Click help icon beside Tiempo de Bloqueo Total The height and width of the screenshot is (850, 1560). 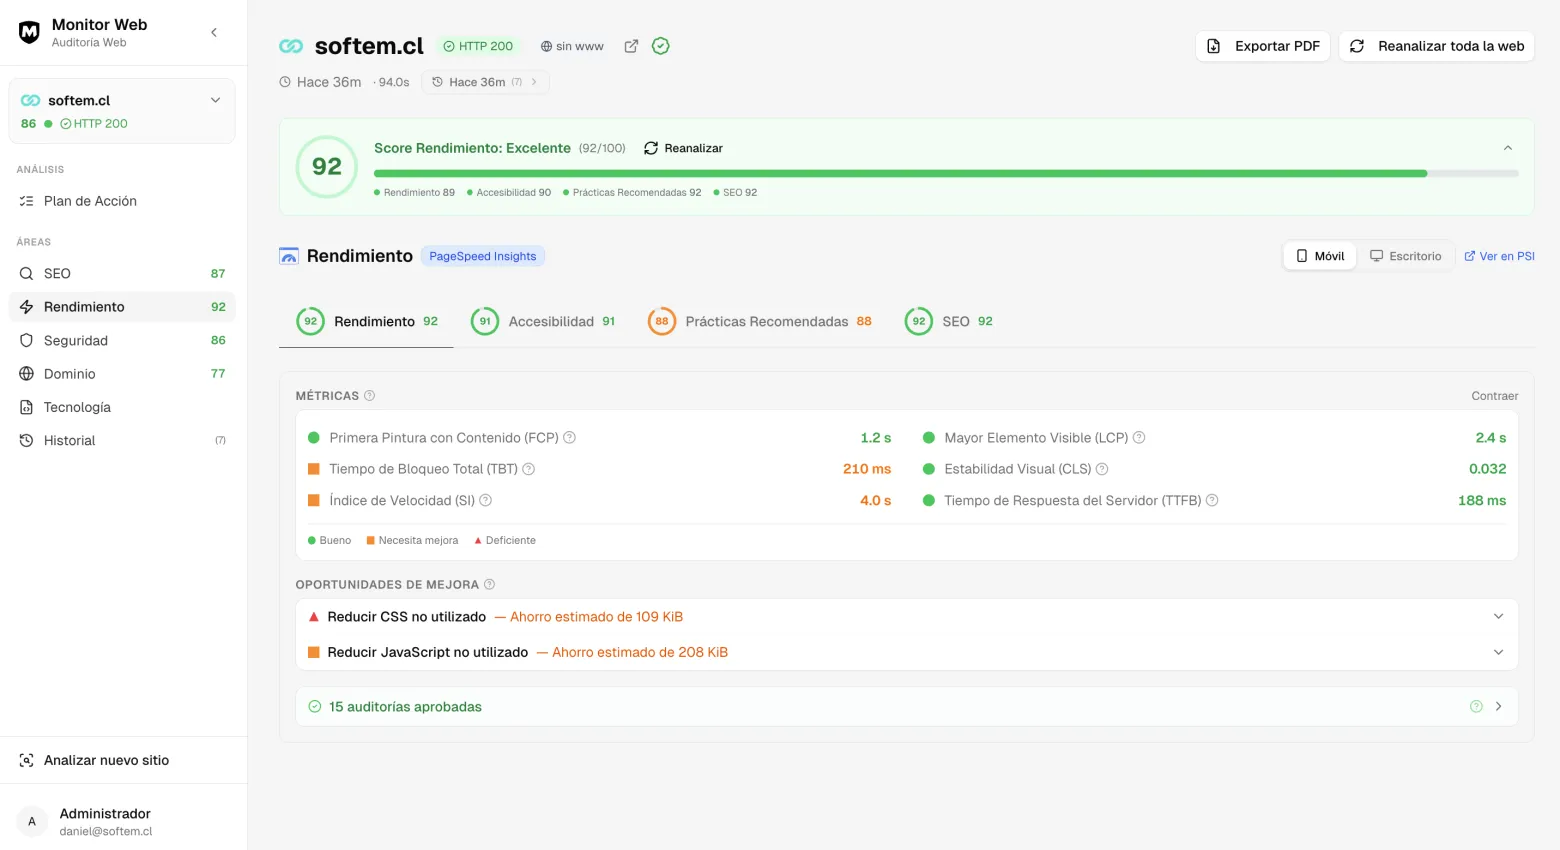click(529, 469)
